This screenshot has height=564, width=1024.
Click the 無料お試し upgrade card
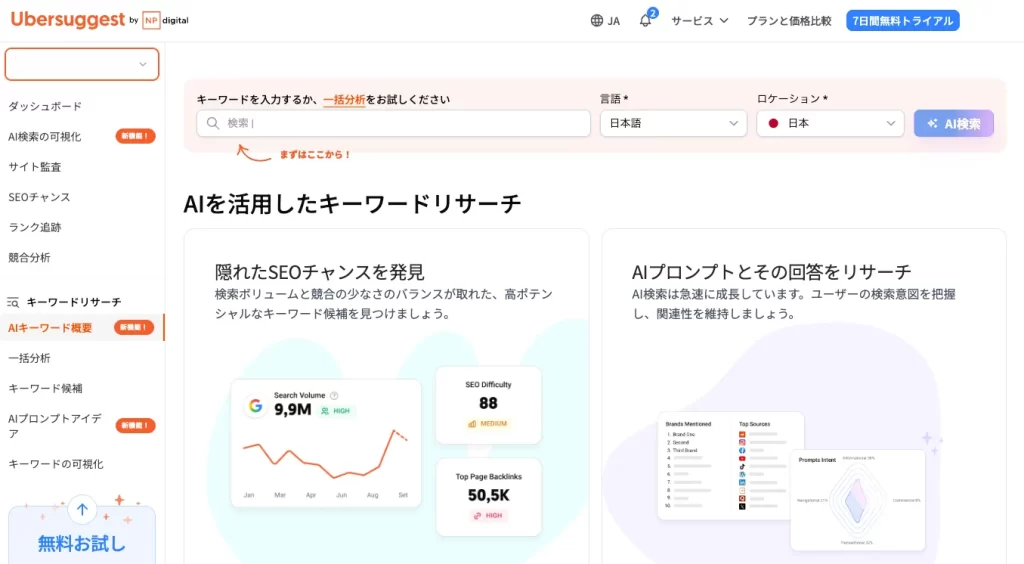[82, 535]
